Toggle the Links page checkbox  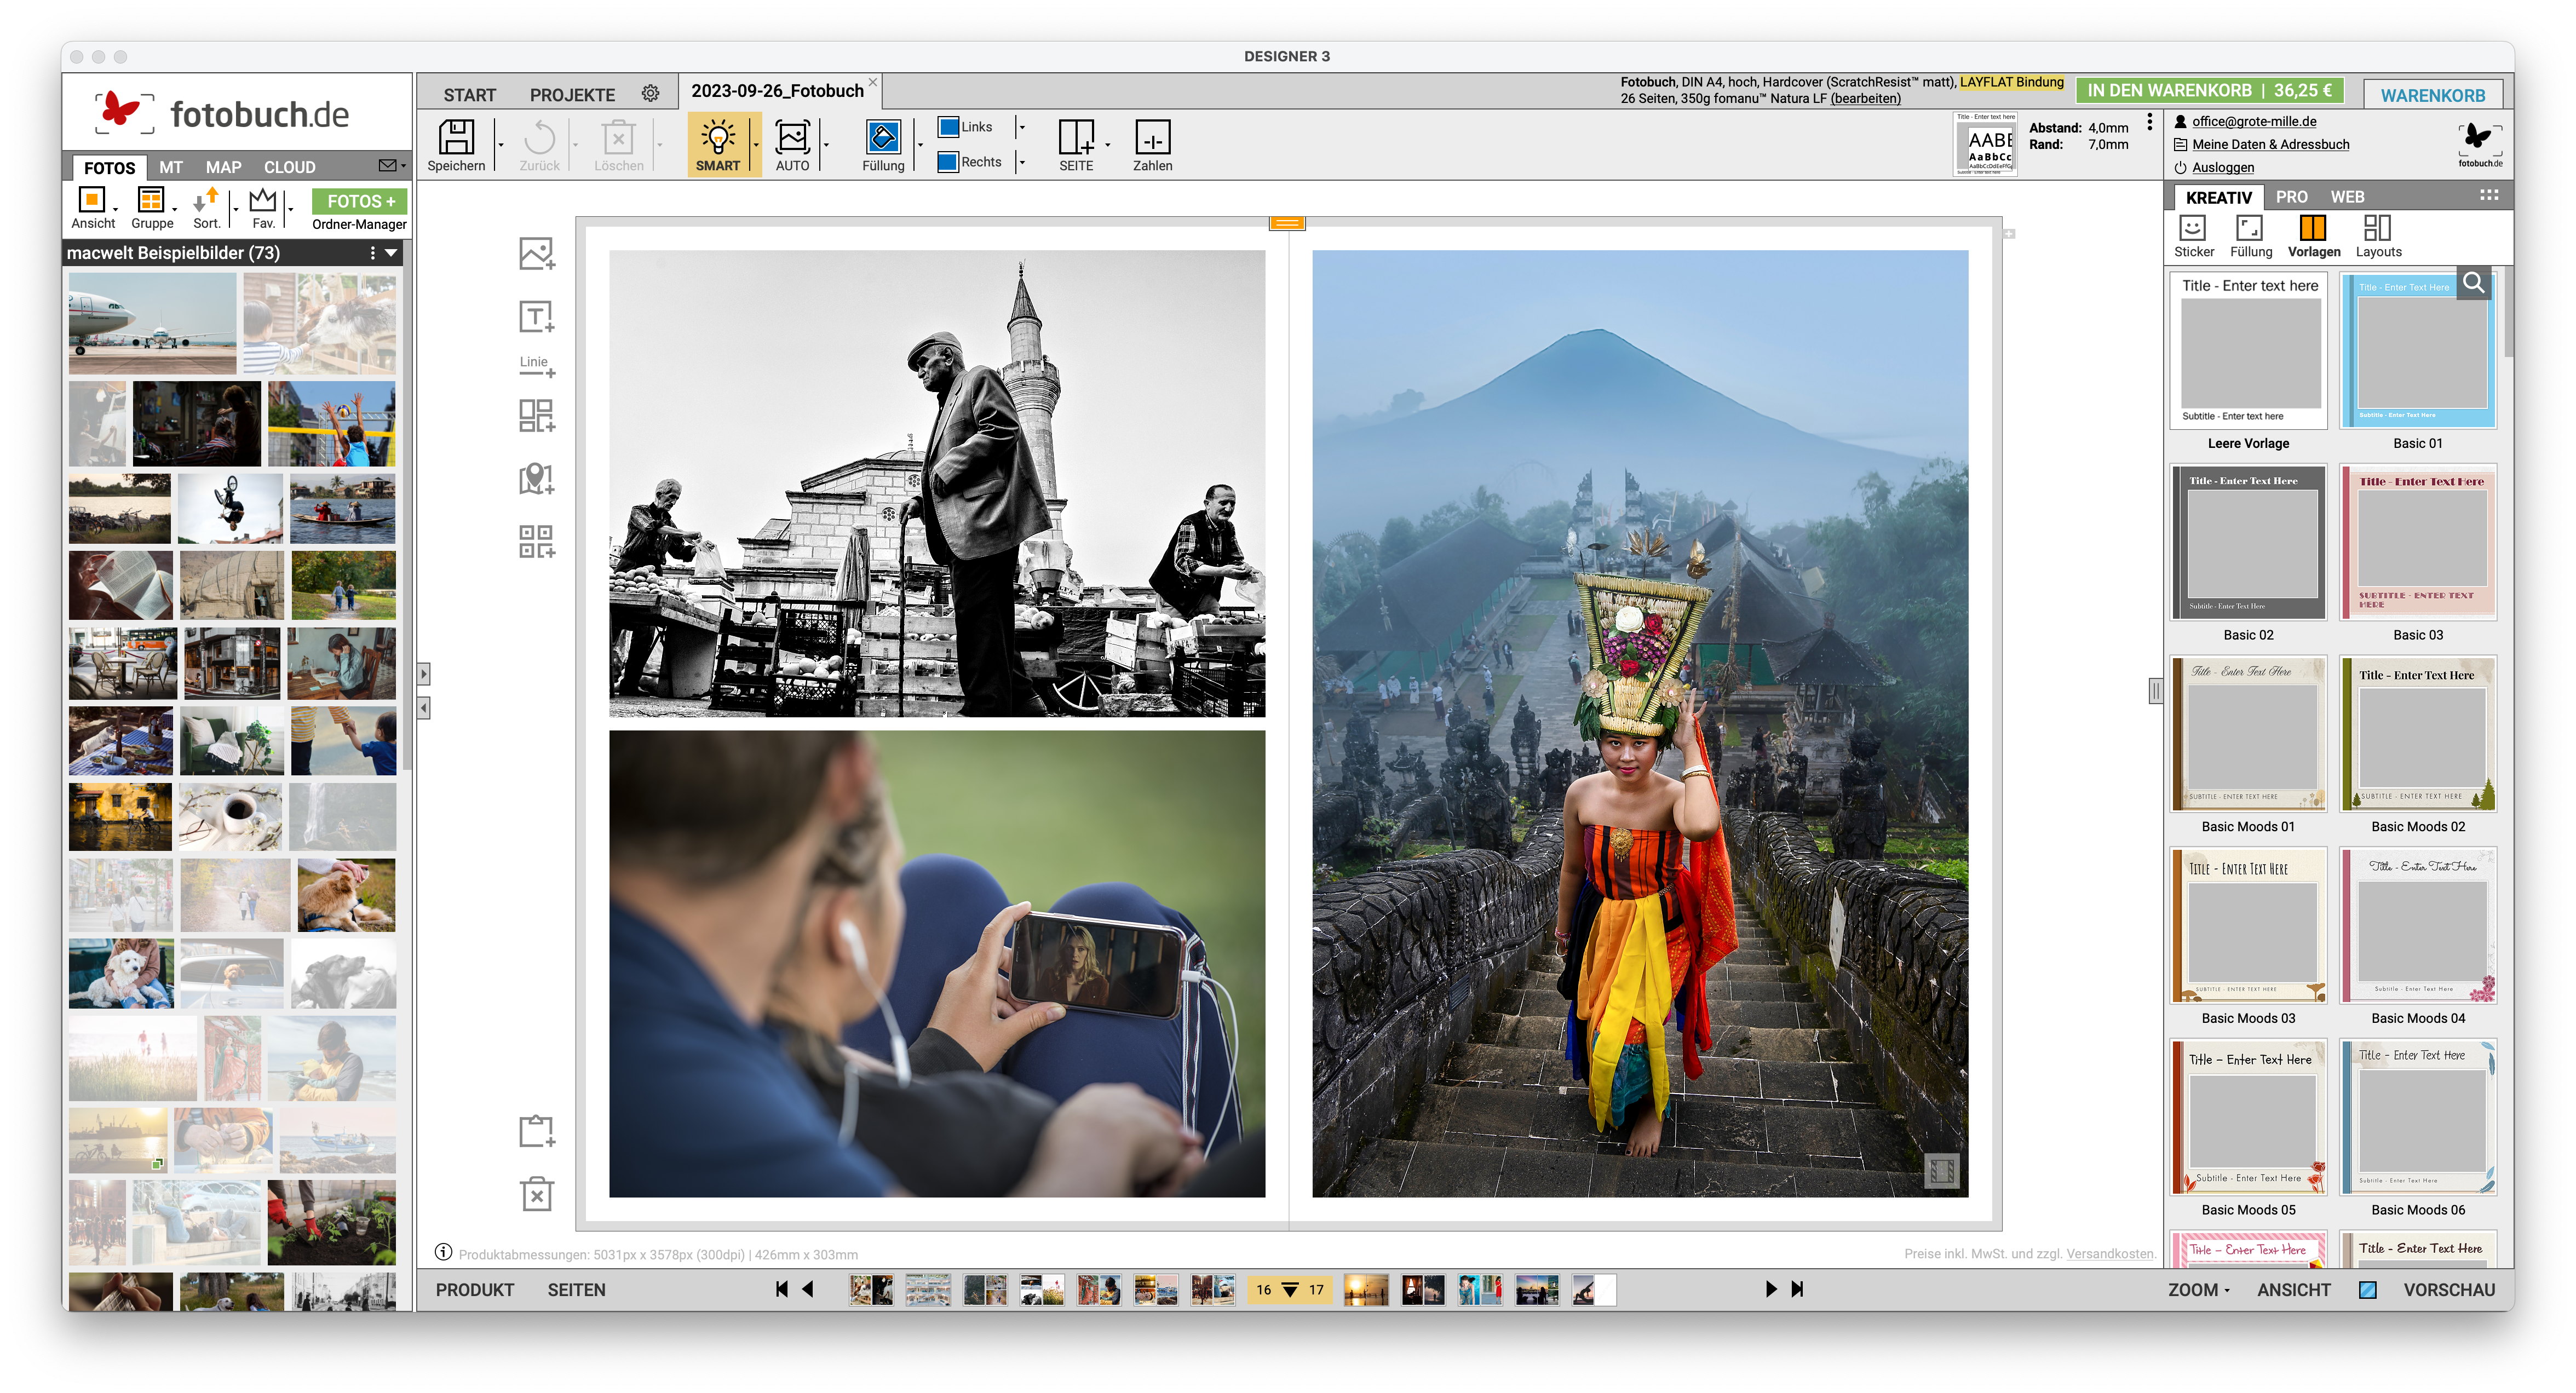948,127
